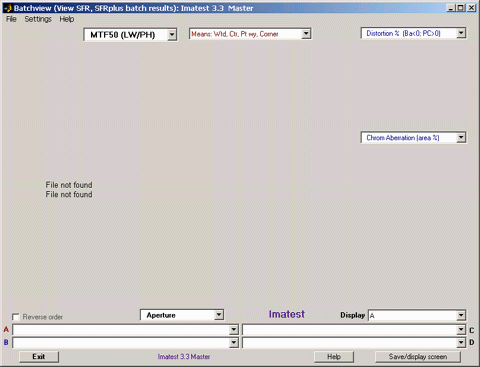Click the bottom Help button

(x=334, y=357)
